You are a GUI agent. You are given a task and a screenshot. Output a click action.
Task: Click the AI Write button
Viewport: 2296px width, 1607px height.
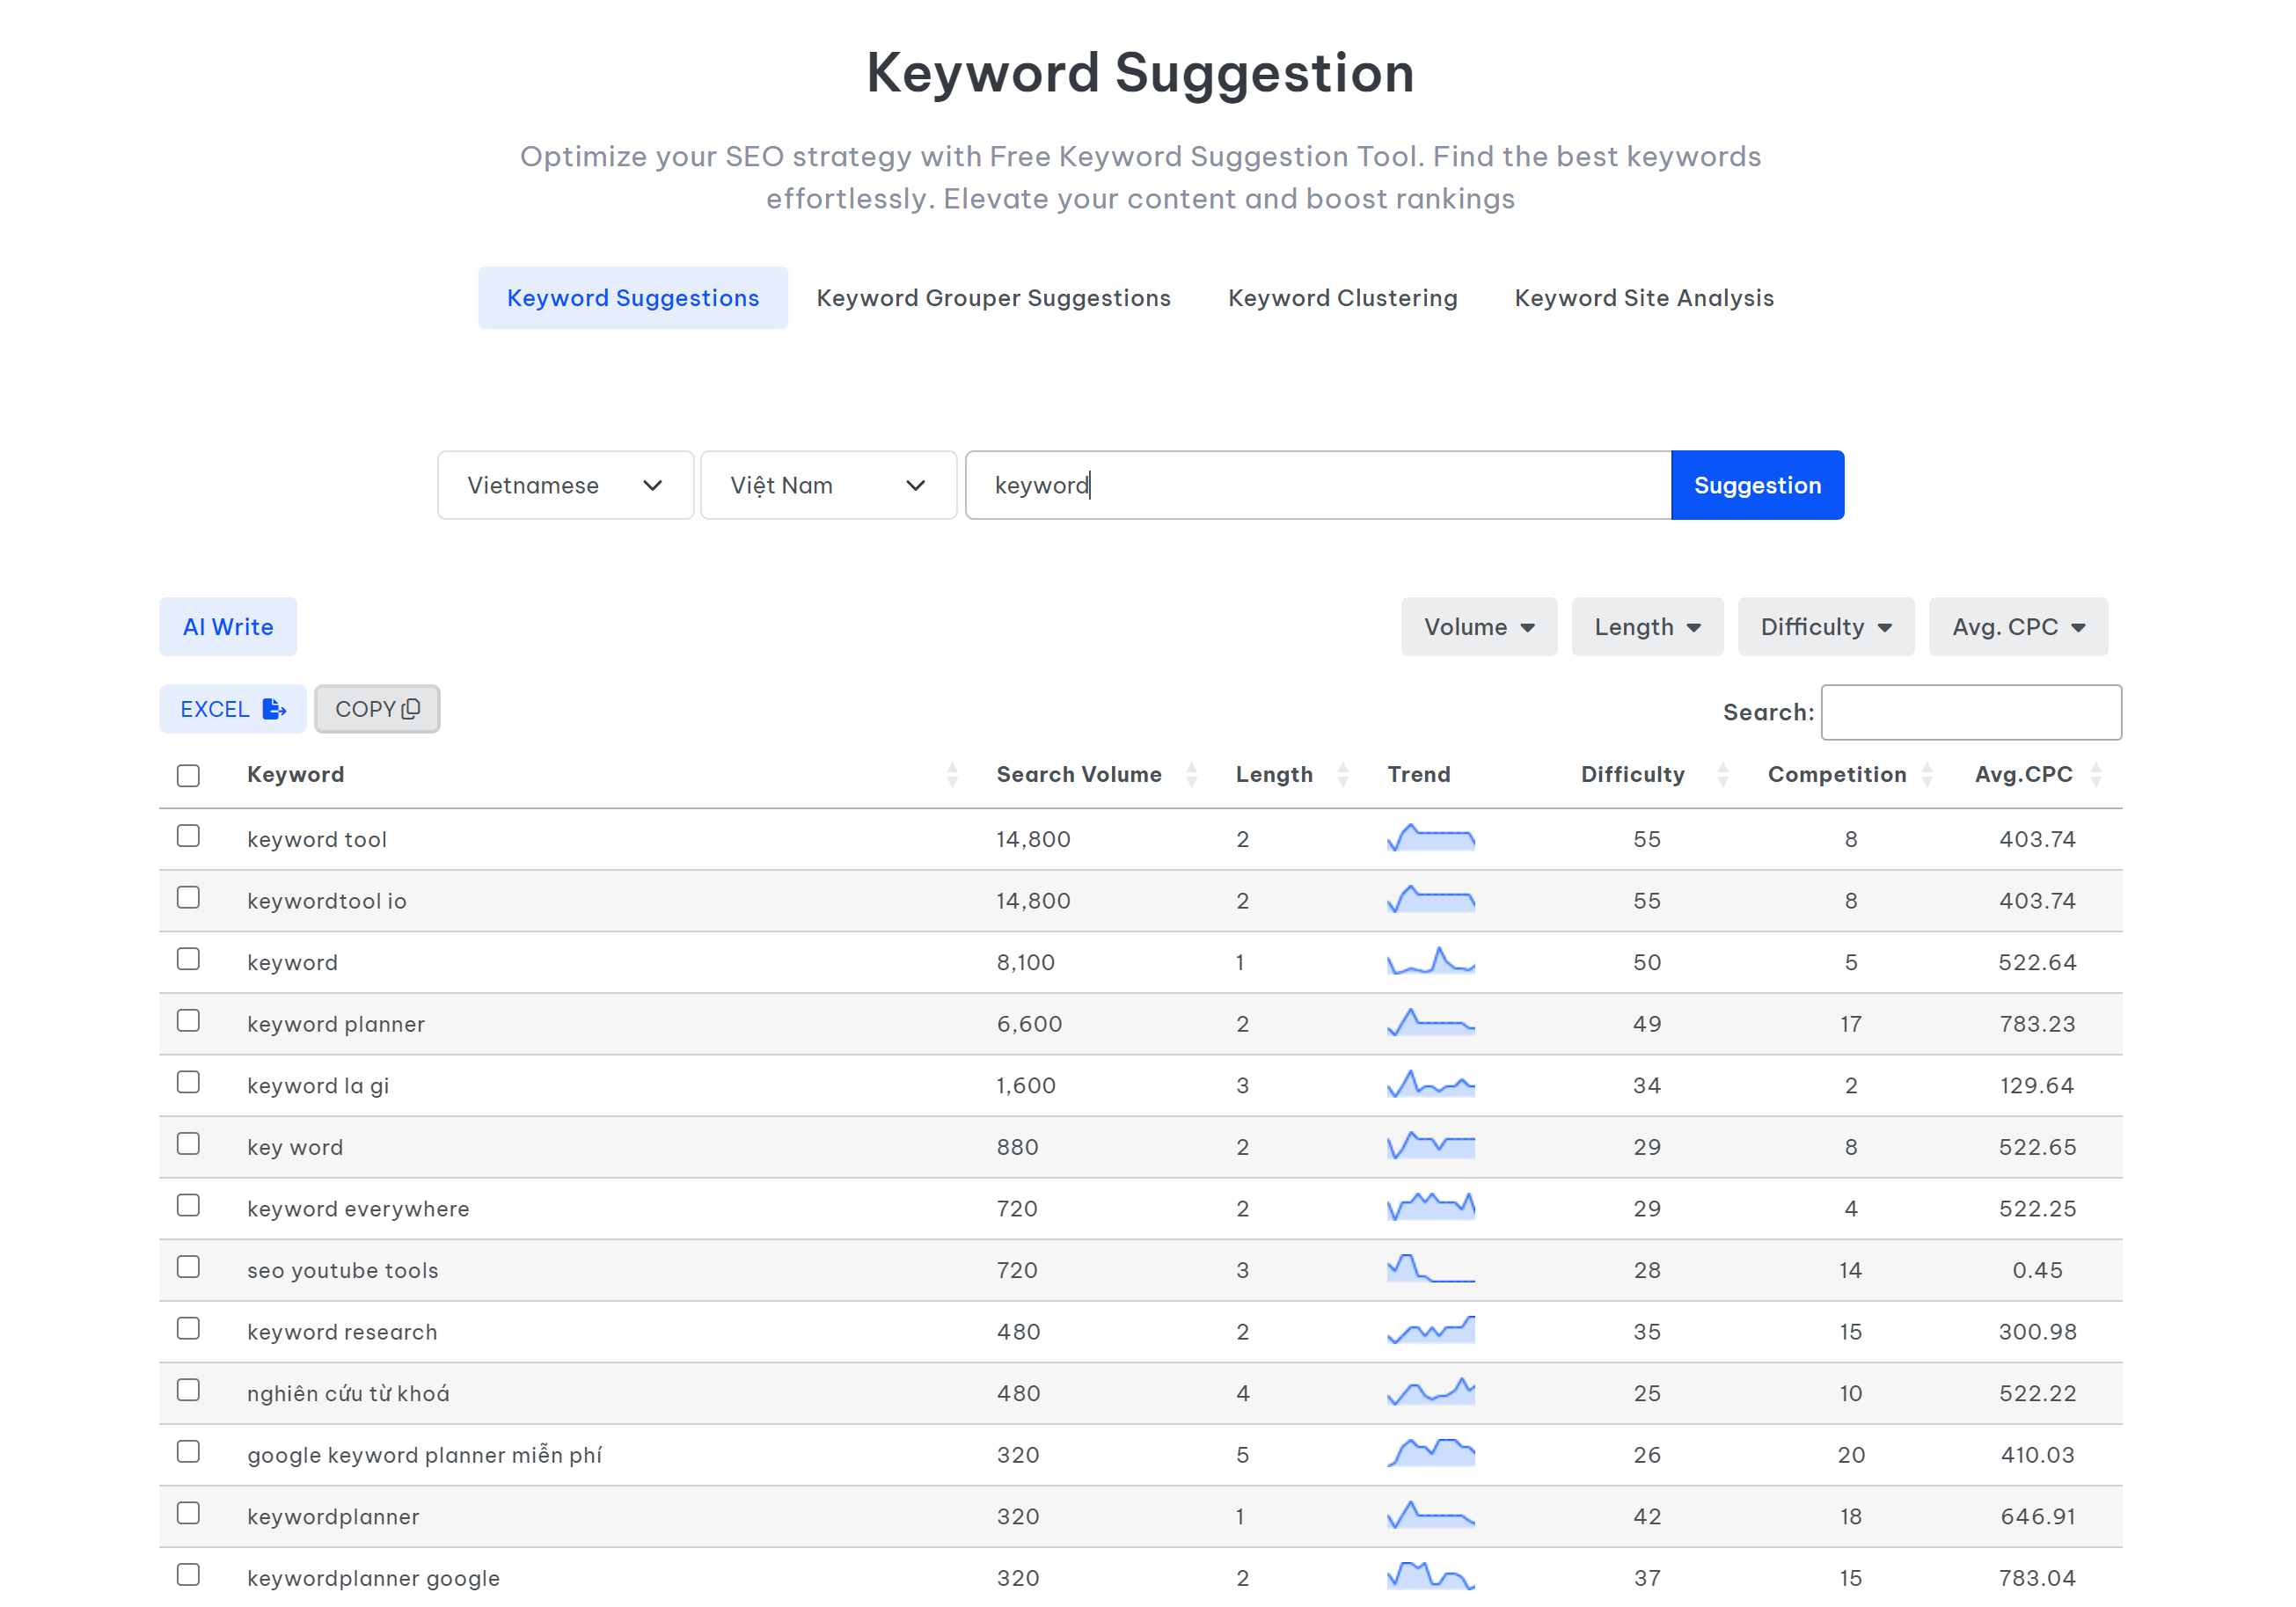coord(228,627)
